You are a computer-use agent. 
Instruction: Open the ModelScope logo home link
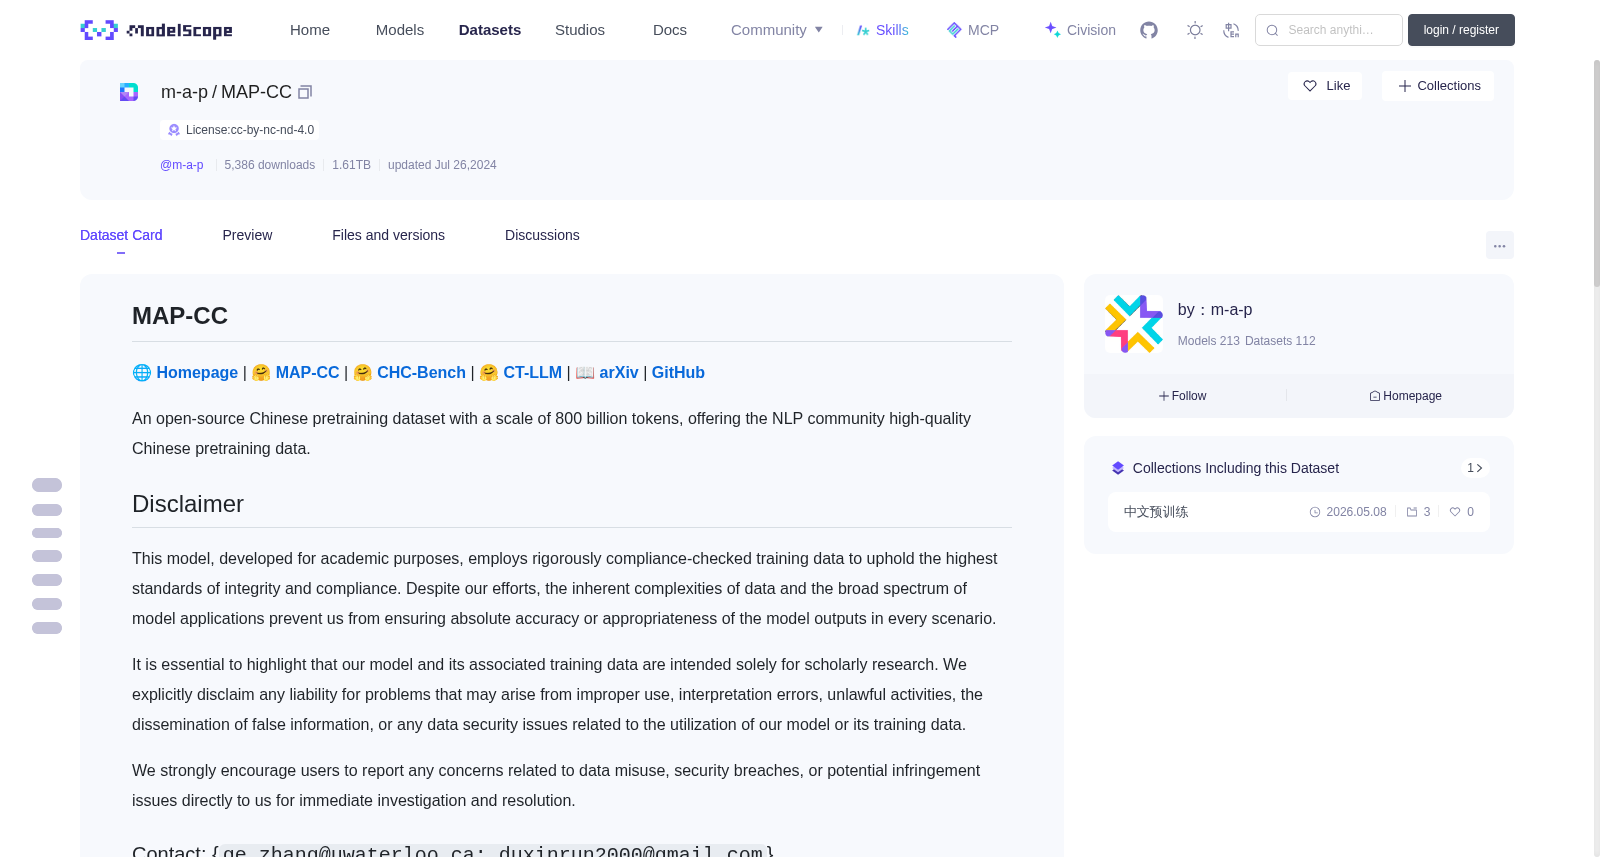click(156, 30)
